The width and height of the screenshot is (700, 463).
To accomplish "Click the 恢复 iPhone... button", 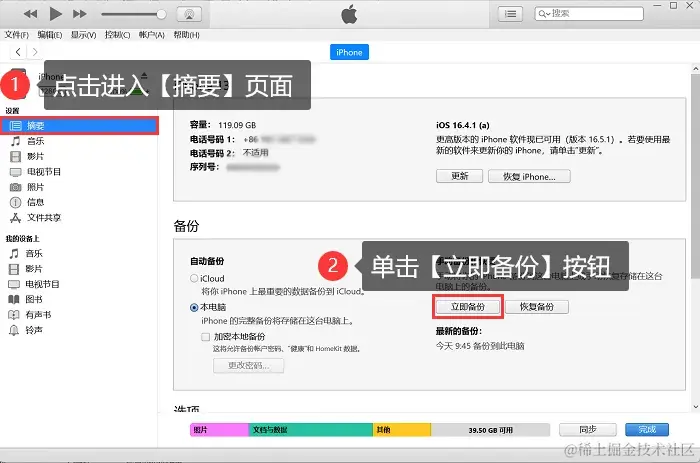I will click(529, 176).
